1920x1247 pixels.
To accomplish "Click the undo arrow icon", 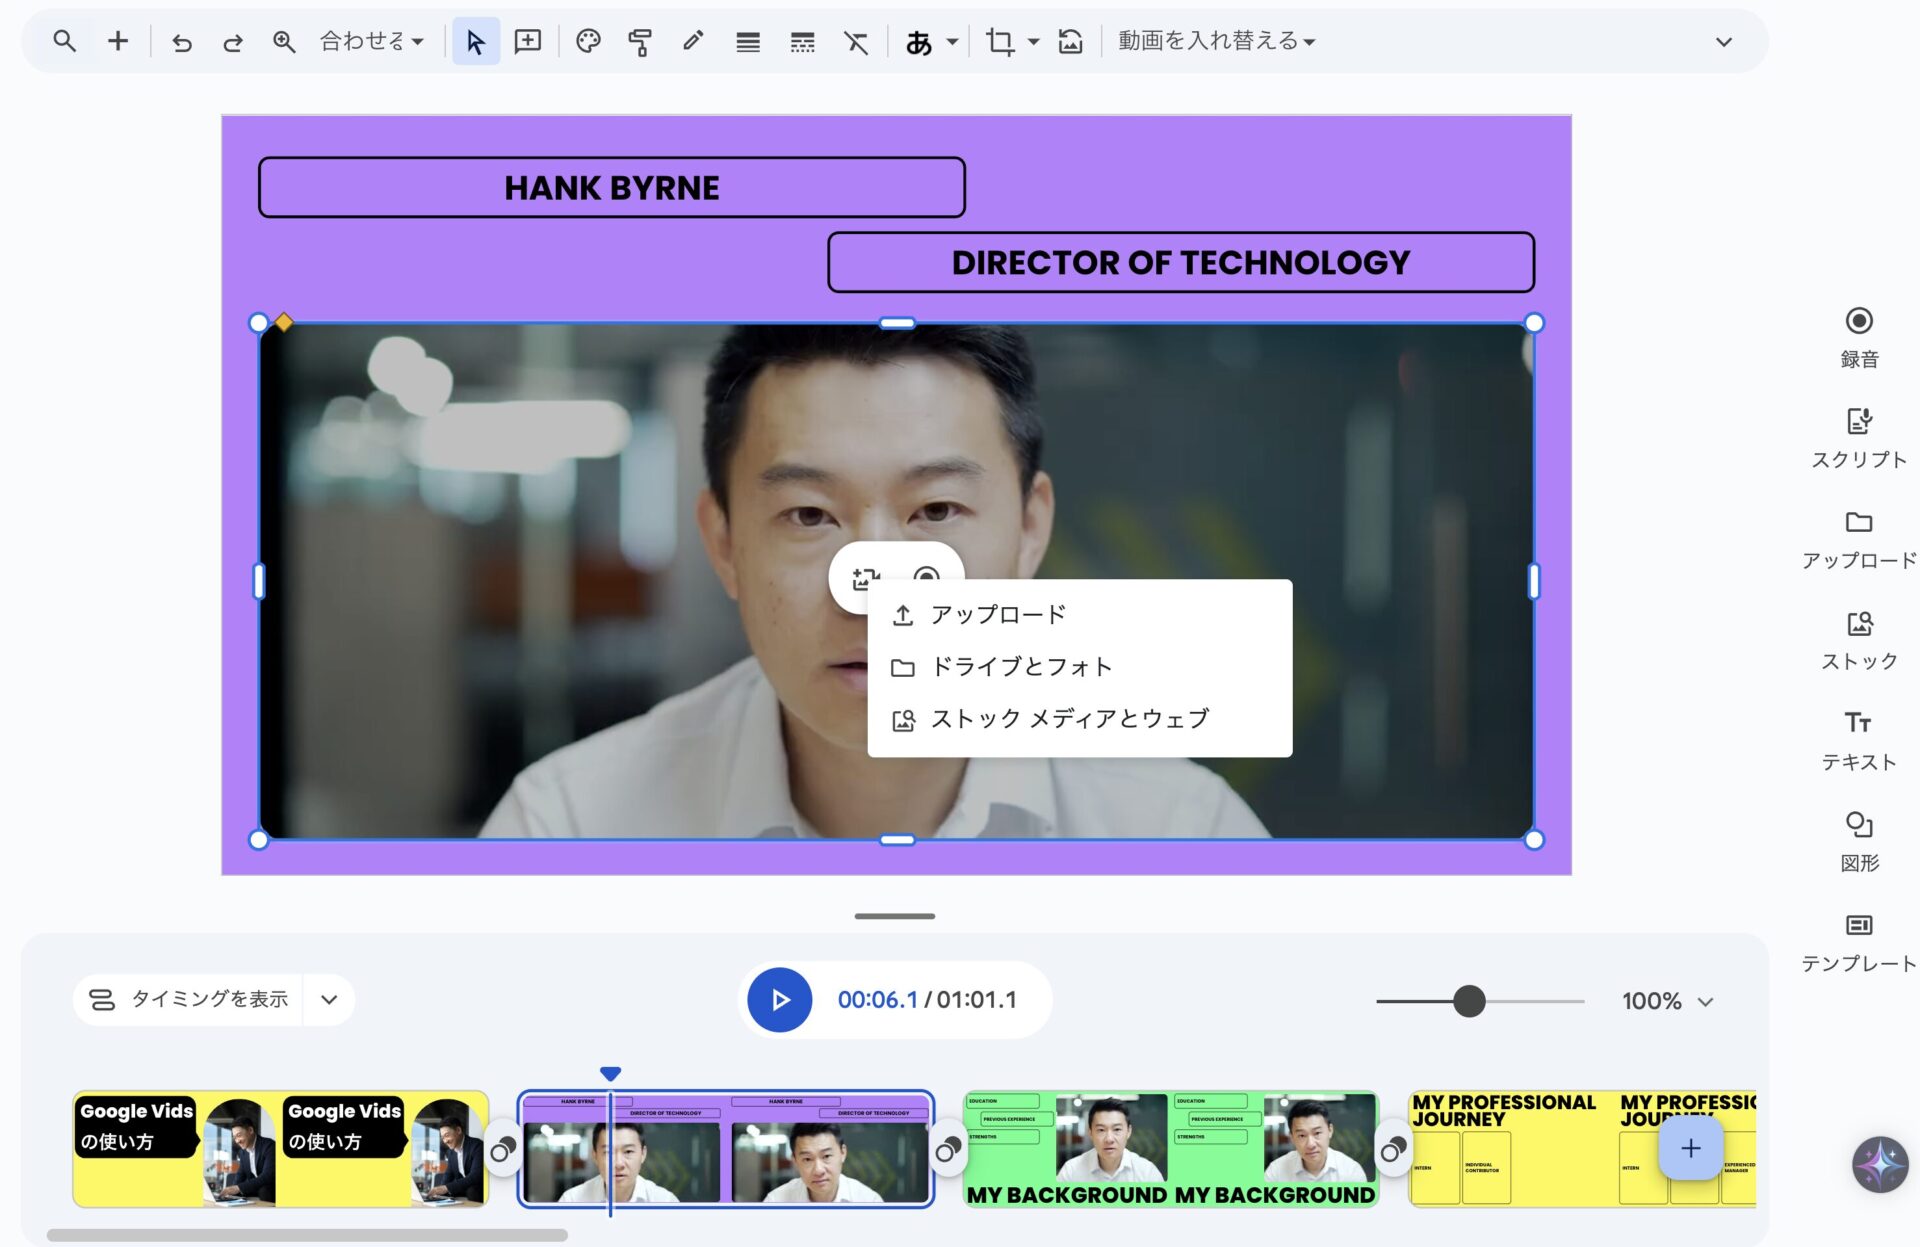I will 181,42.
